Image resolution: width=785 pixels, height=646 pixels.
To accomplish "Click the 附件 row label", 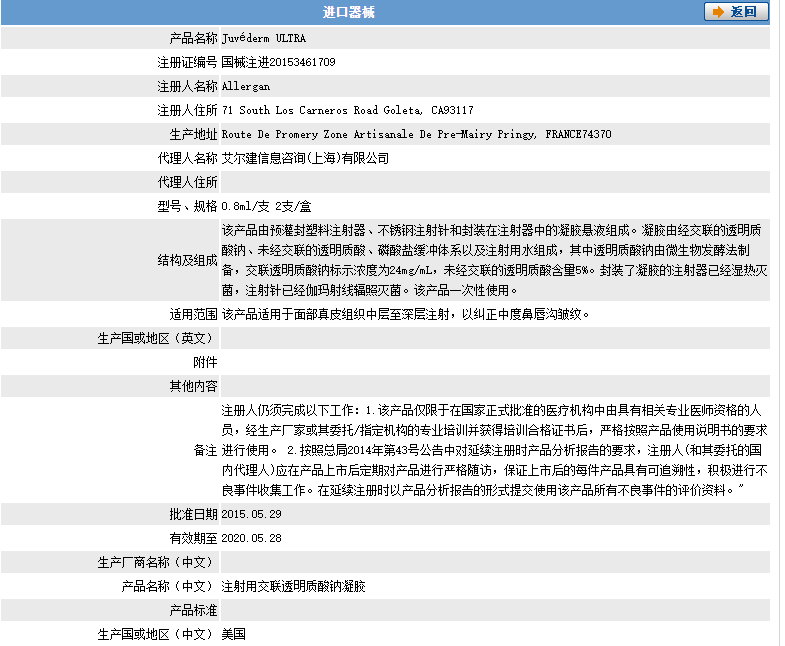I will click(x=204, y=362).
